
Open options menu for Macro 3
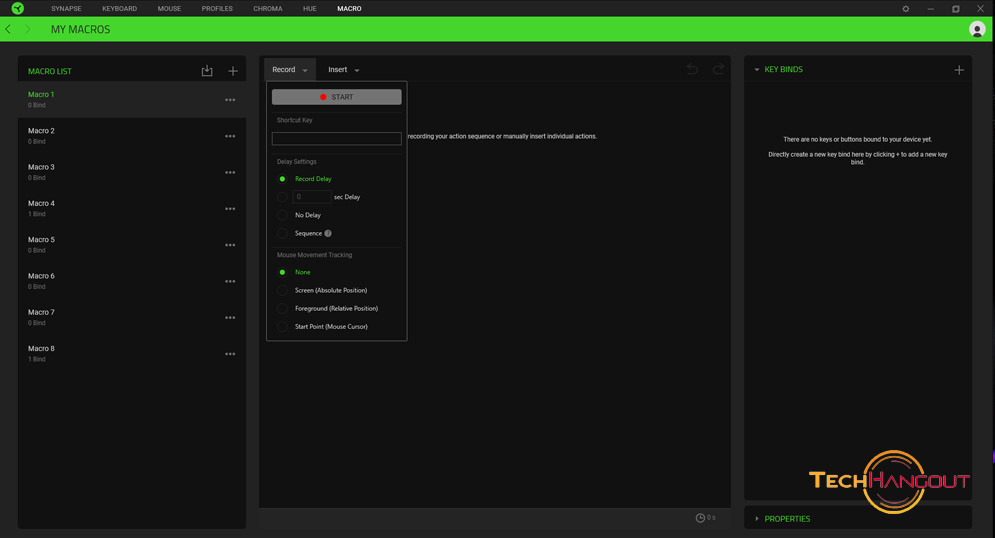(230, 172)
